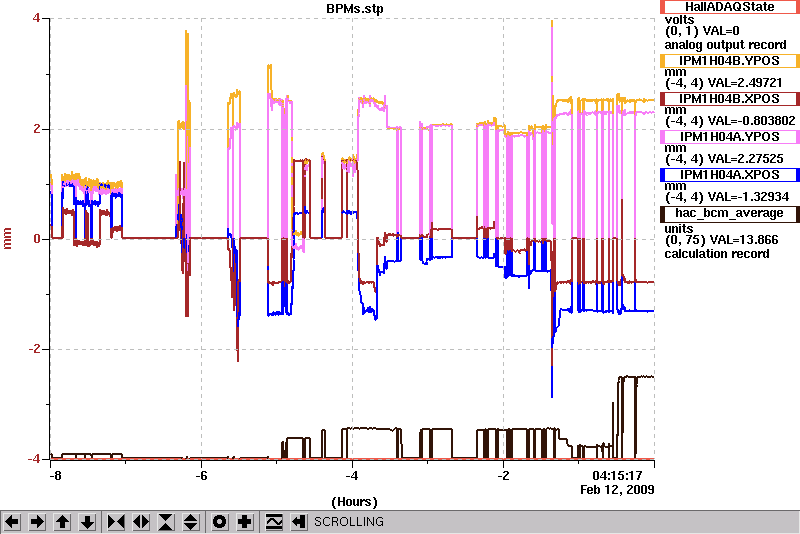
Task: Click the mm y-axis unit label
Action: [7, 239]
